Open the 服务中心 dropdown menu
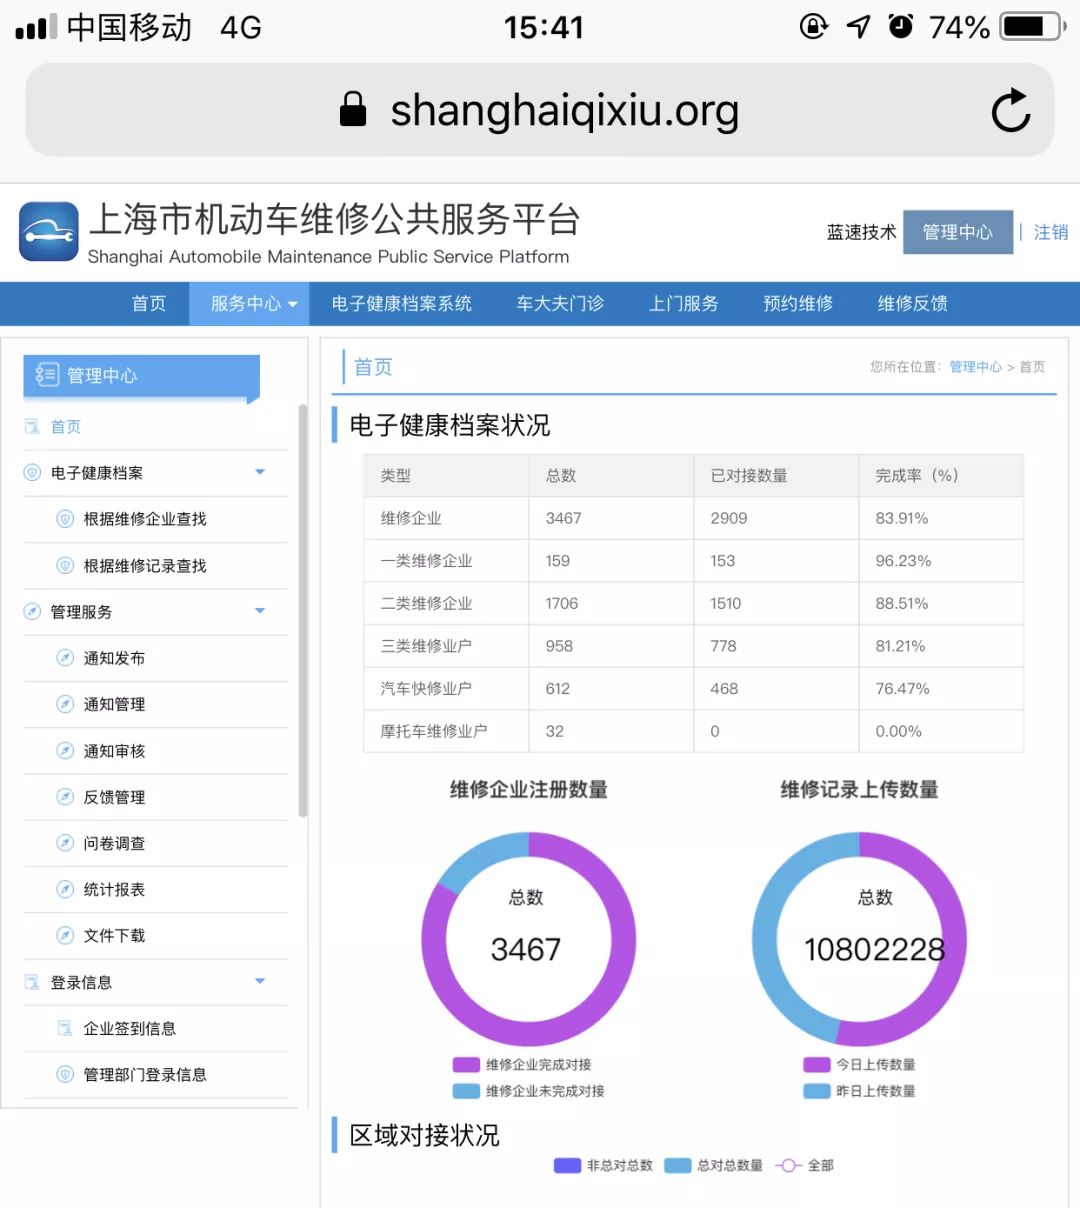This screenshot has height=1208, width=1080. tap(249, 304)
